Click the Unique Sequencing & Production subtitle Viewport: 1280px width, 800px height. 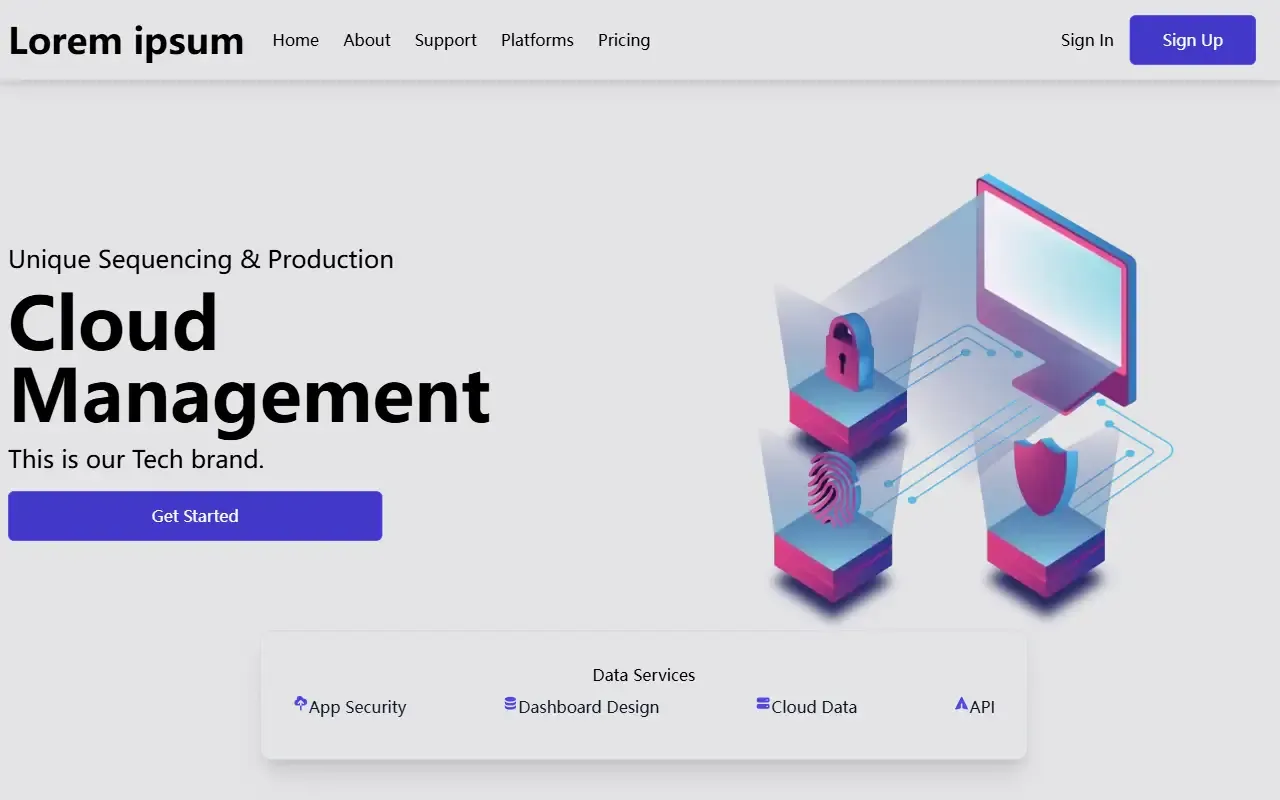point(201,260)
